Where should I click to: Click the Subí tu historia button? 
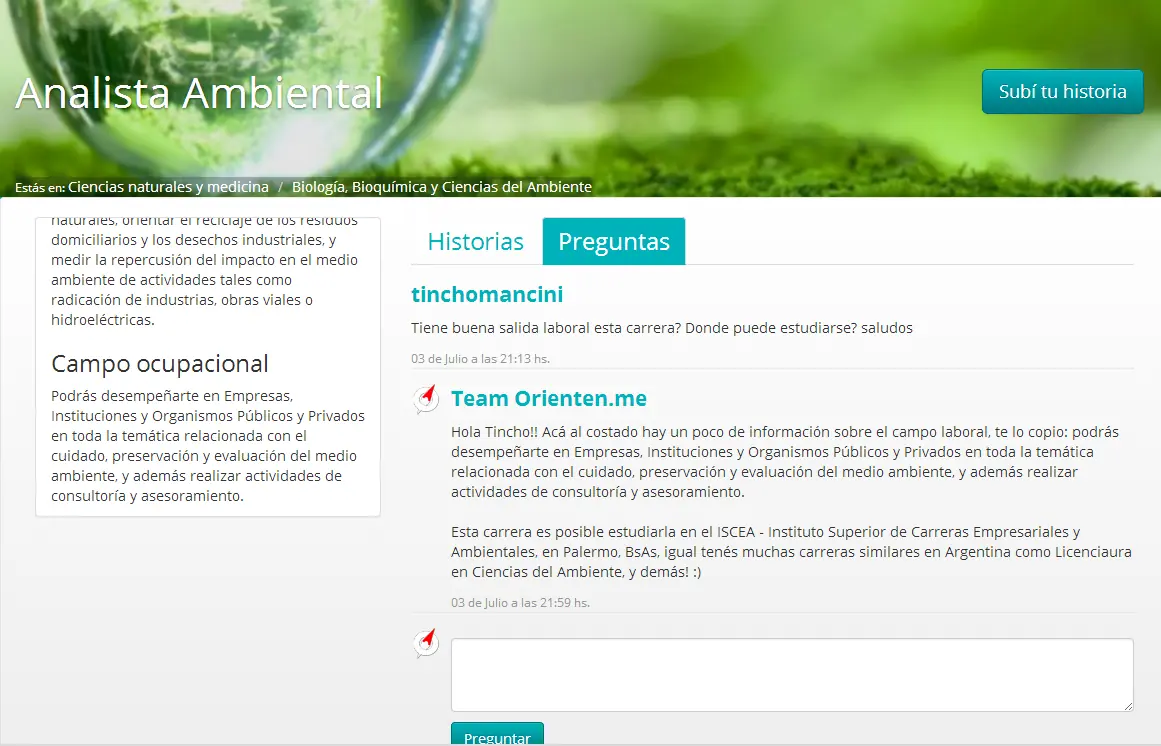pos(1062,91)
